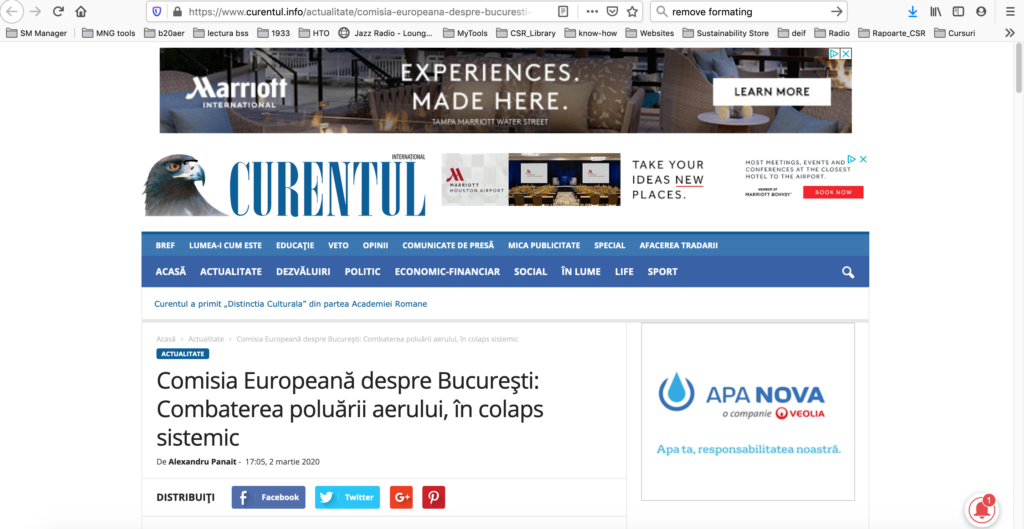Close the Marriott Houston Airport ad X

pyautogui.click(x=863, y=159)
